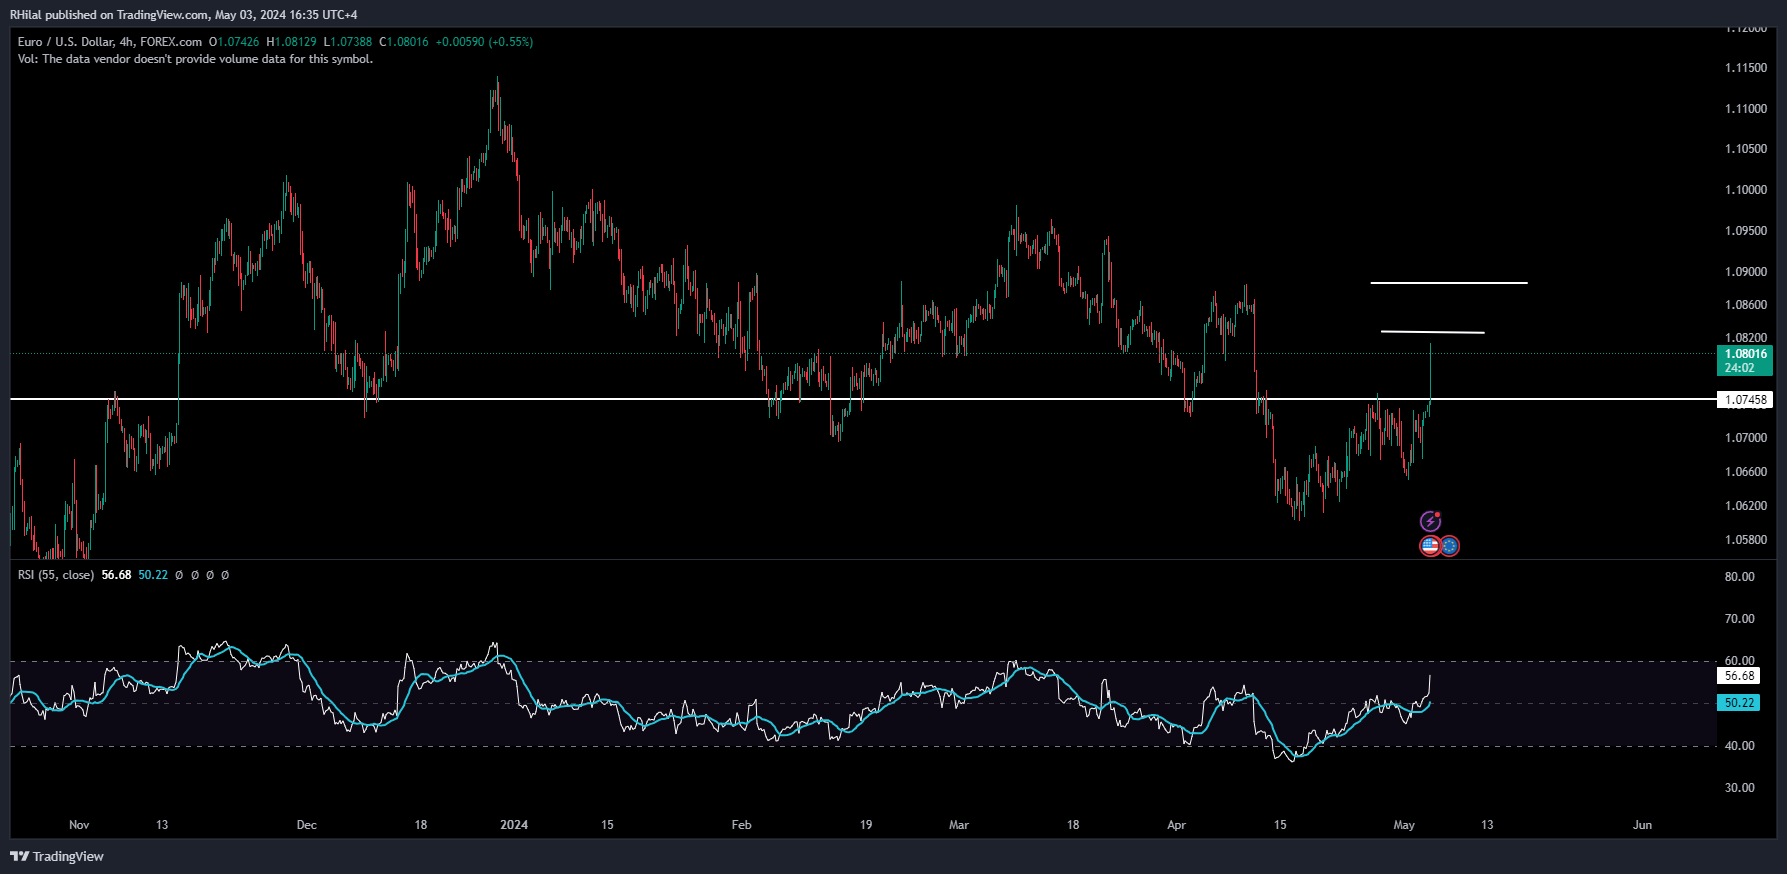Click the 70.00 RSI axis label
The width and height of the screenshot is (1787, 874).
click(1740, 619)
